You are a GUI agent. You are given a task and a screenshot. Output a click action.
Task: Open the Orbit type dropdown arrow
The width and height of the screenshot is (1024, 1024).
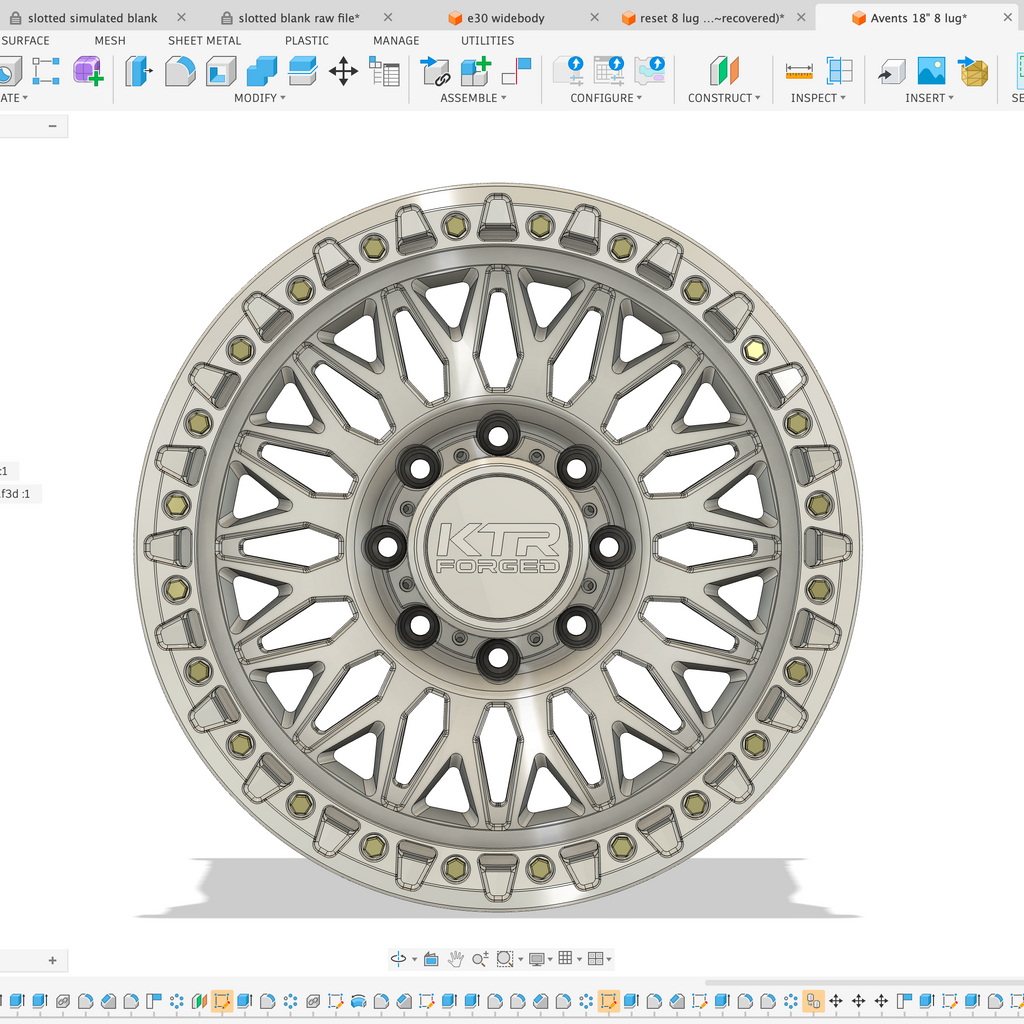tap(415, 959)
